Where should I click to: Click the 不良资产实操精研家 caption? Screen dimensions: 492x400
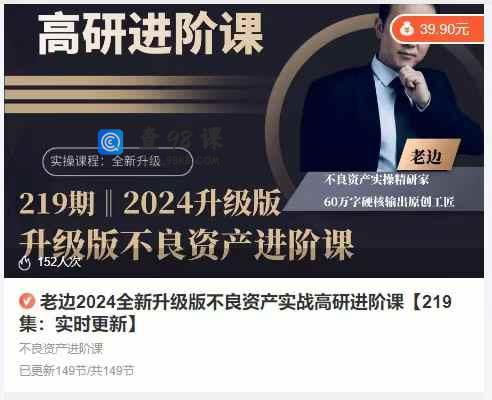coord(377,180)
